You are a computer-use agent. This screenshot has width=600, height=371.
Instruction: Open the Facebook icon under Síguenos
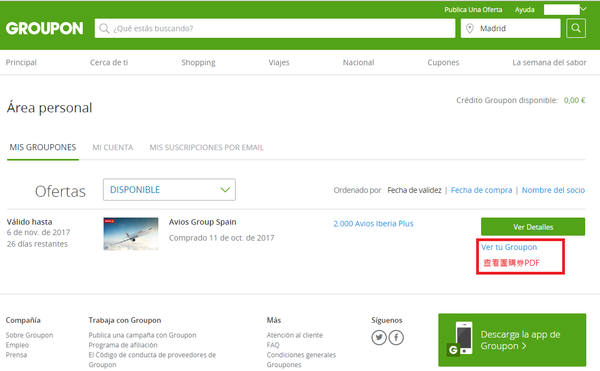click(396, 337)
